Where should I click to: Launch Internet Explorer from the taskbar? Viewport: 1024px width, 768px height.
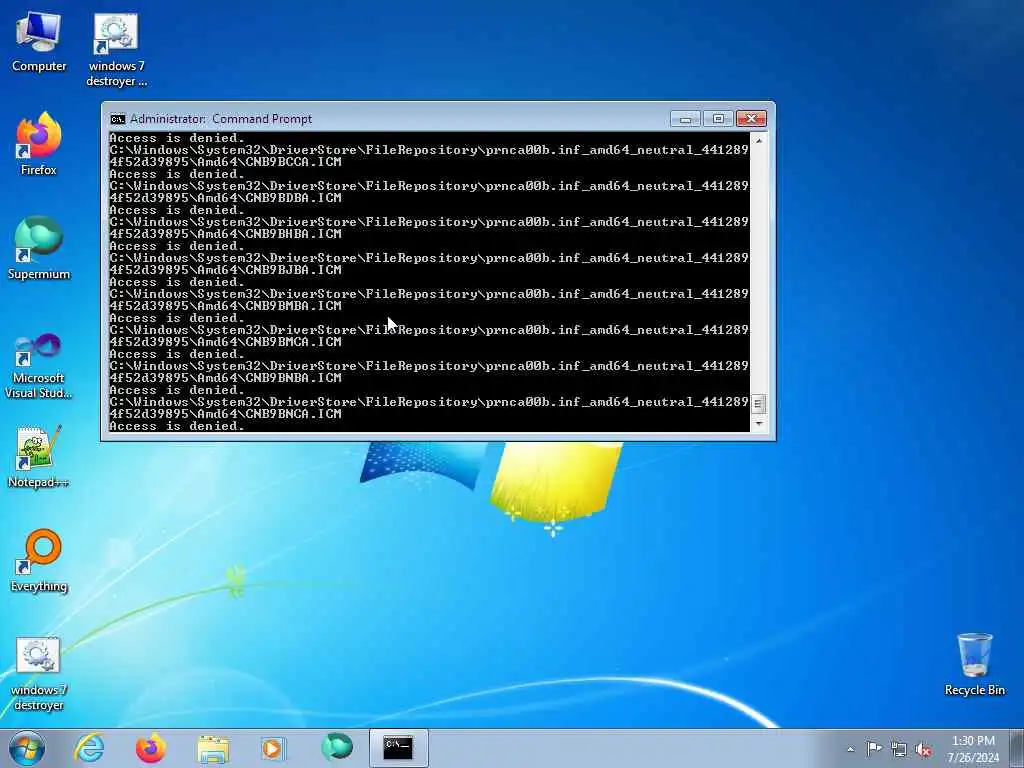point(89,748)
